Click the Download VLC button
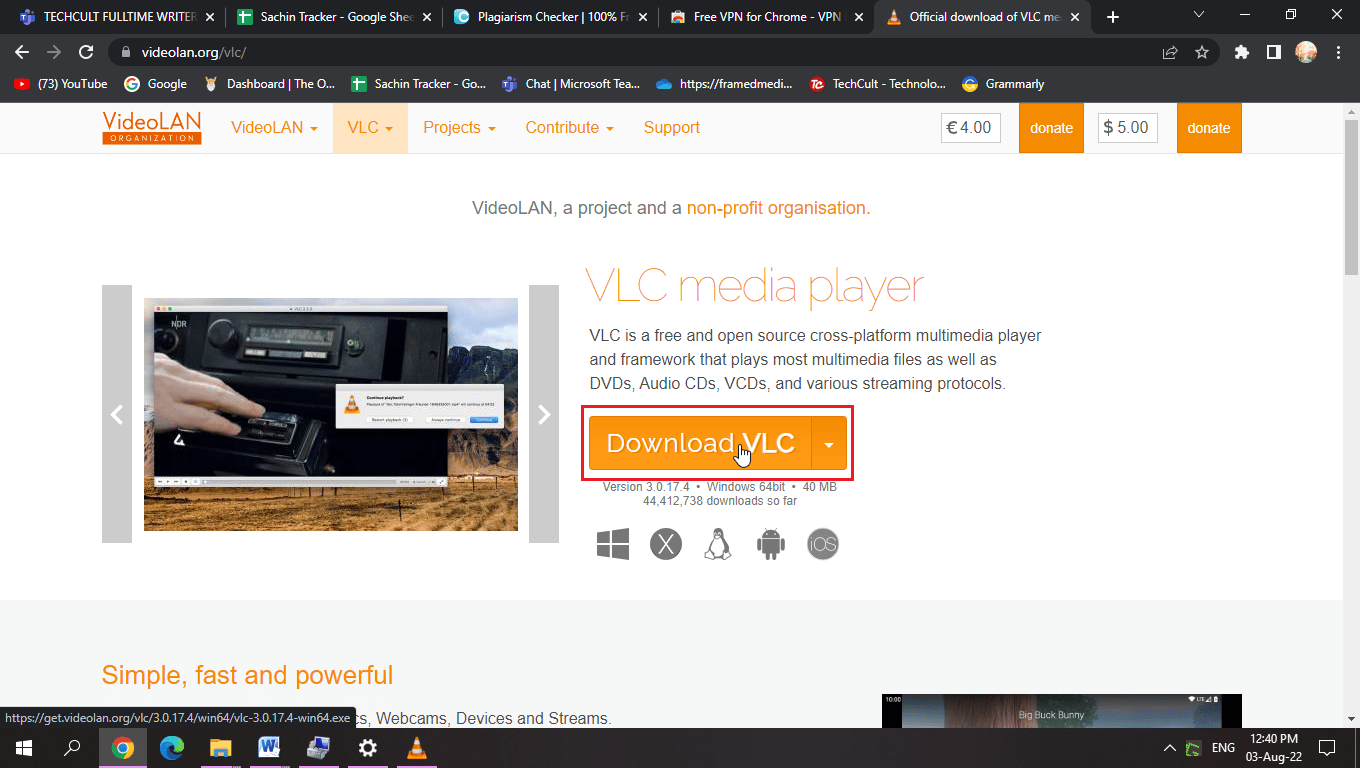Image resolution: width=1360 pixels, height=768 pixels. pos(700,443)
